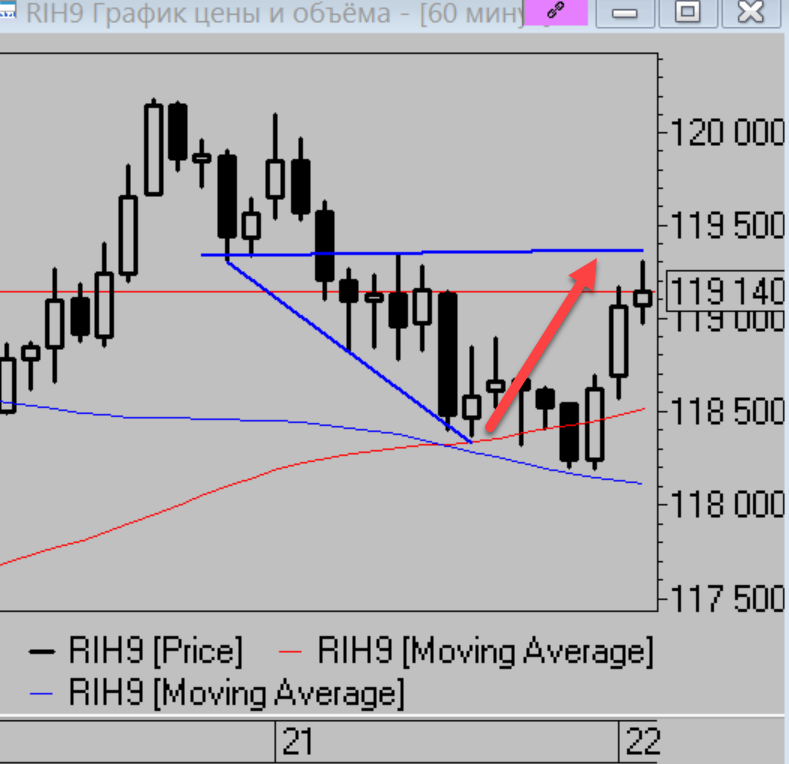Image resolution: width=789 pixels, height=764 pixels.
Task: Click the red horizontal current price line
Action: coord(200,292)
